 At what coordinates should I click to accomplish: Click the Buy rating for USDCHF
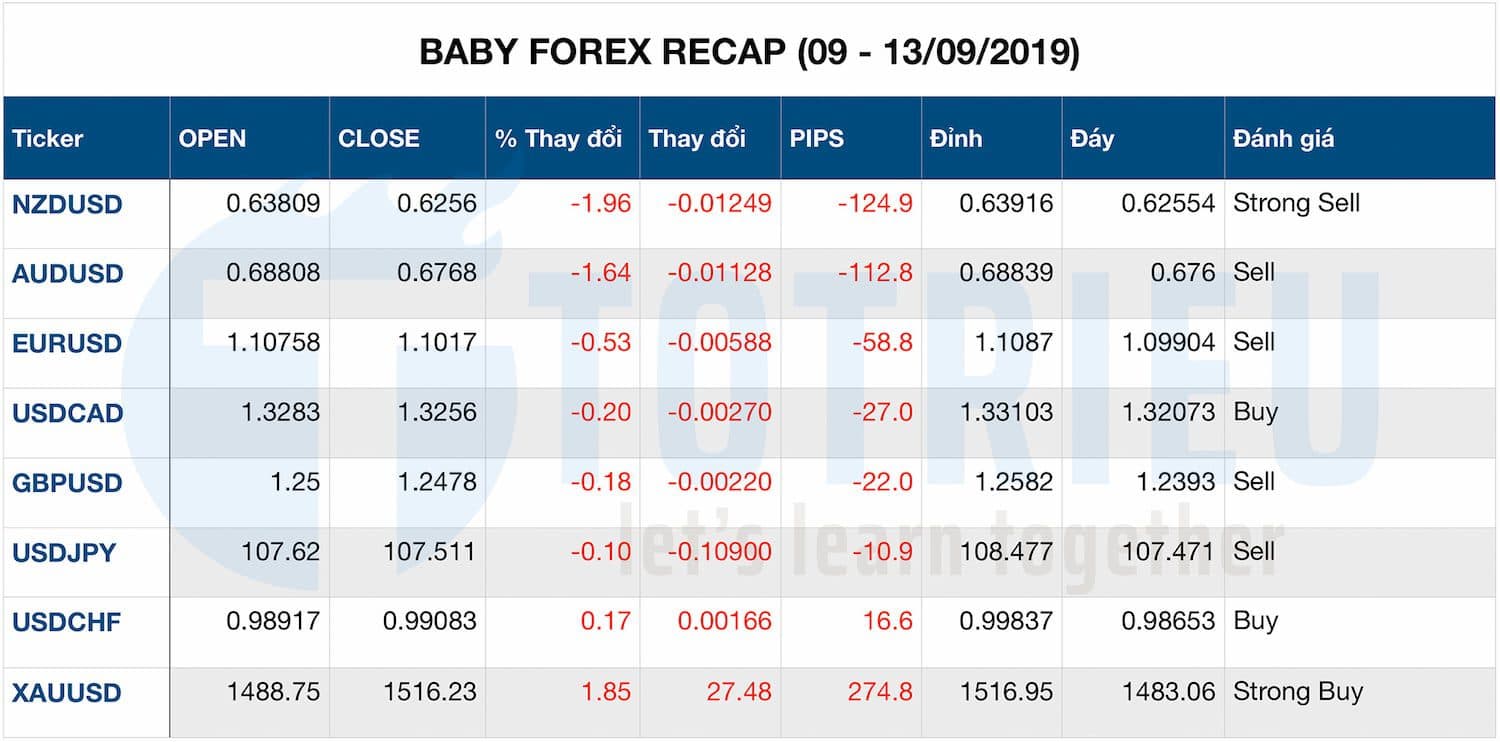tap(1251, 621)
